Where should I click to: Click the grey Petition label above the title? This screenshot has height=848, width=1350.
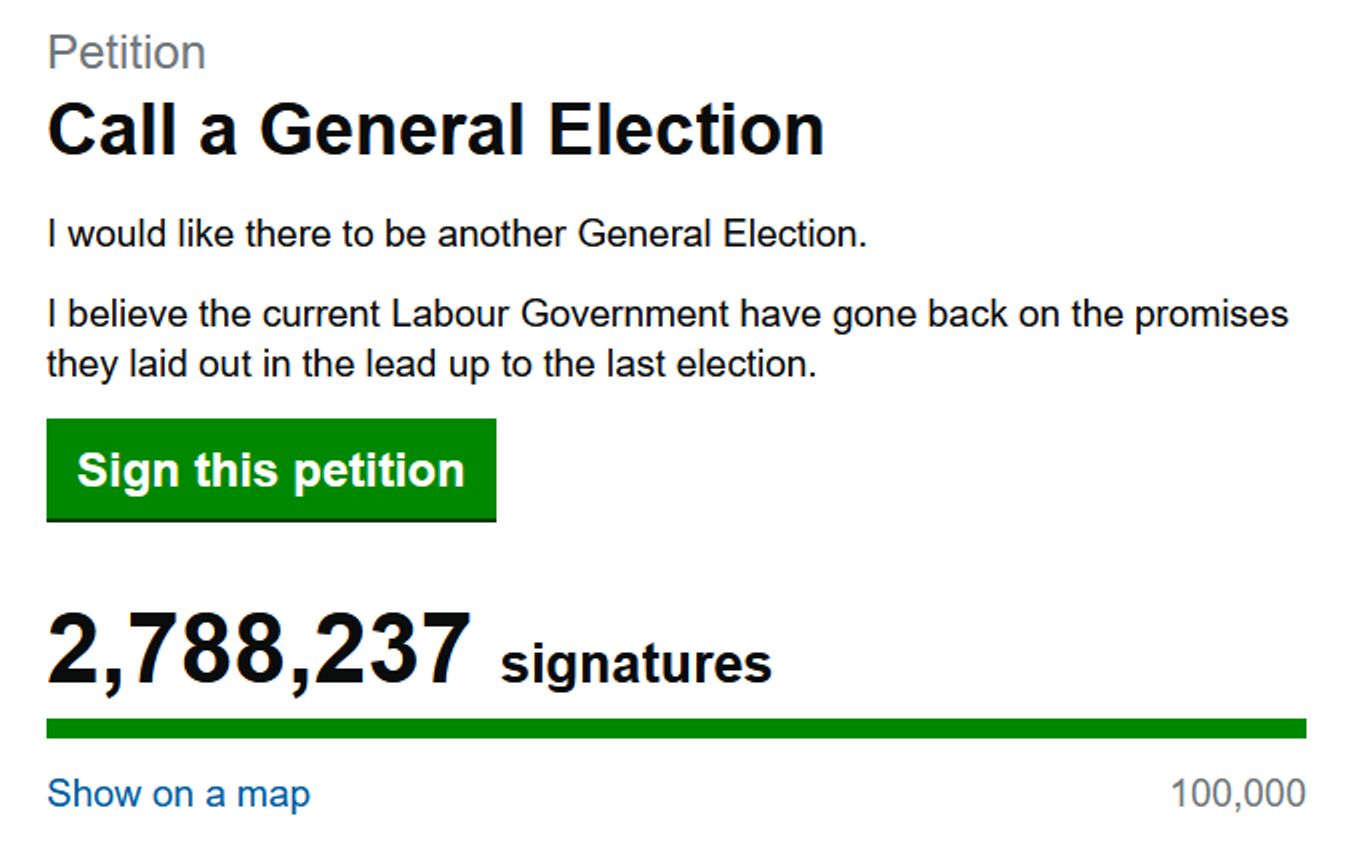pos(126,52)
